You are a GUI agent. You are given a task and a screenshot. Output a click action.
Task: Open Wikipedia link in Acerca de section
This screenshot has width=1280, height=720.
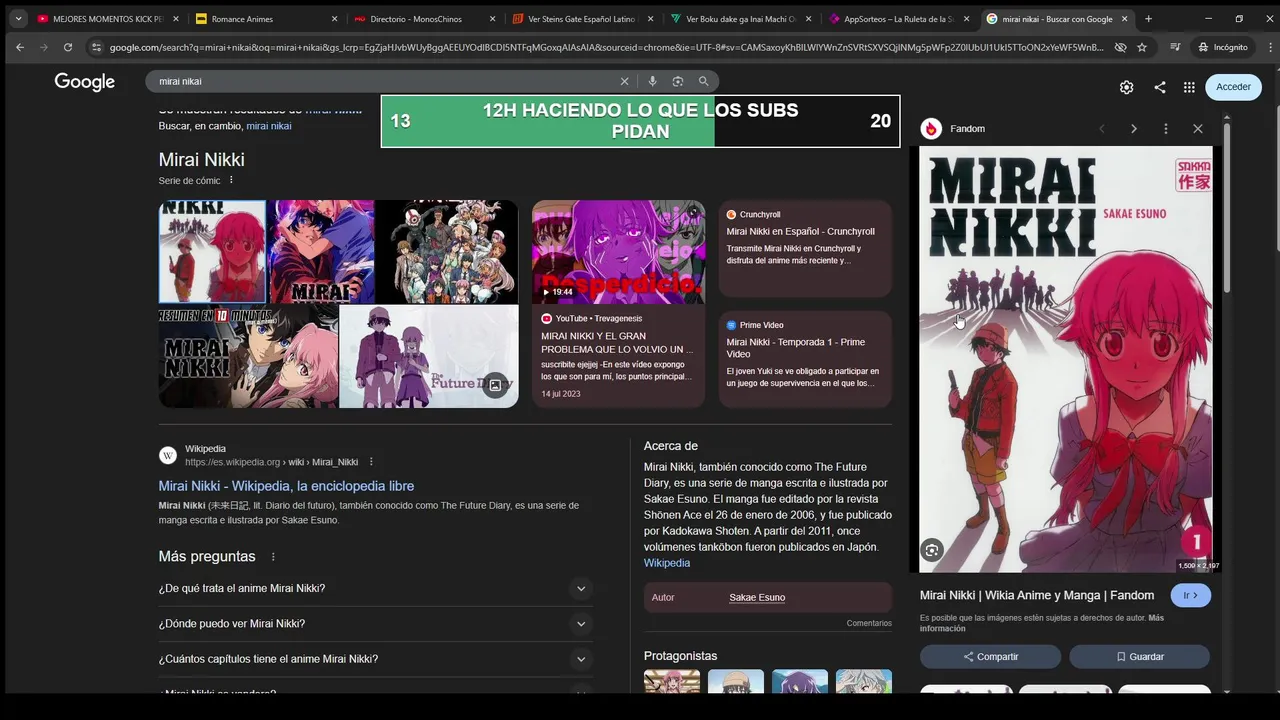[x=667, y=563]
